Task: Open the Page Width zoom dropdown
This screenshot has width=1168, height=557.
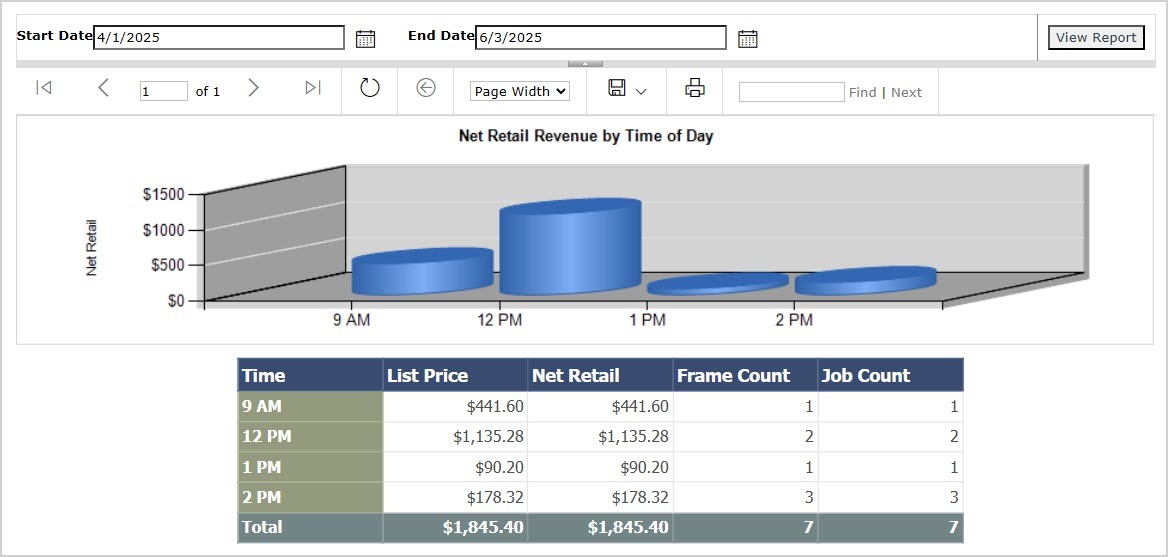Action: pos(520,91)
